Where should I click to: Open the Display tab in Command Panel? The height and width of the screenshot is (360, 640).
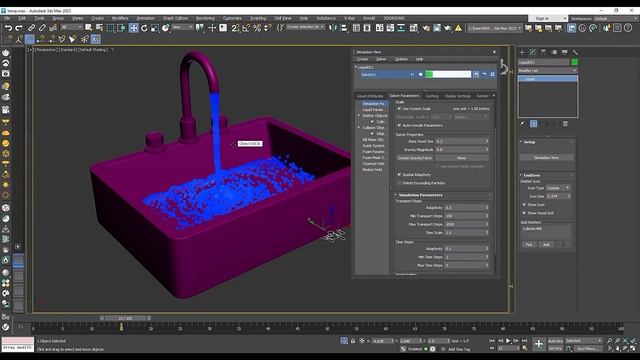[x=564, y=52]
